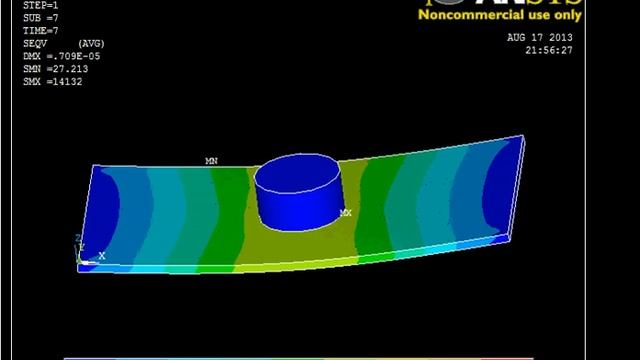
Task: Select the SMN =27.213 value text
Action: pyautogui.click(x=56, y=69)
